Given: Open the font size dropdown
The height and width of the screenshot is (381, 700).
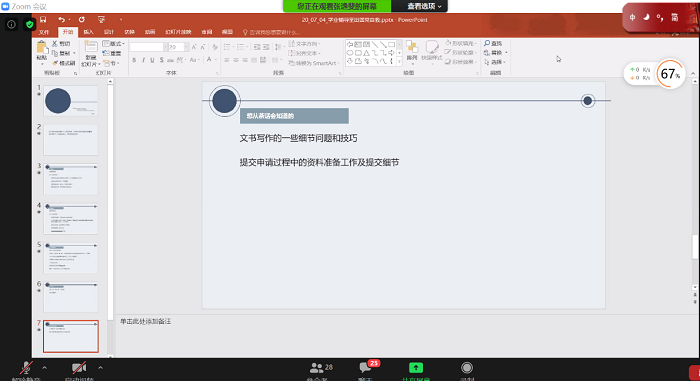Looking at the screenshot, I should tap(186, 47).
